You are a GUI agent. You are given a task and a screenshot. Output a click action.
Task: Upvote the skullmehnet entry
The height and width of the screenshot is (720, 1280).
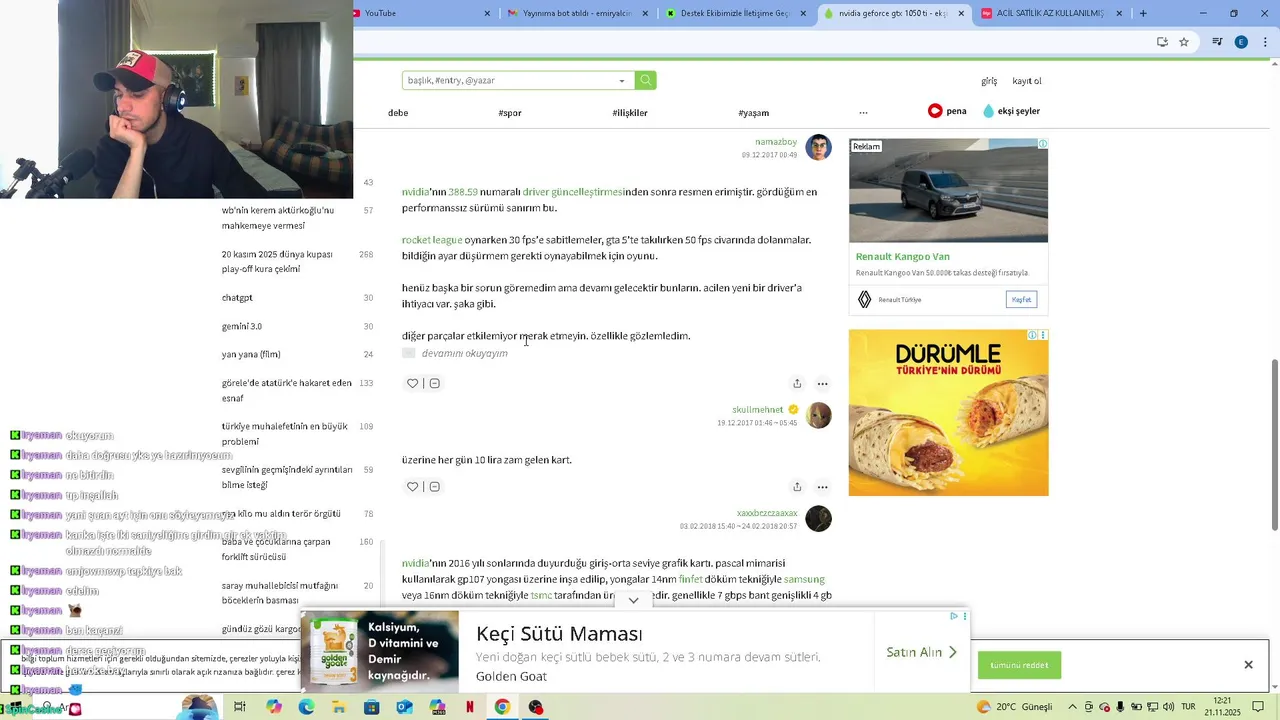412,486
